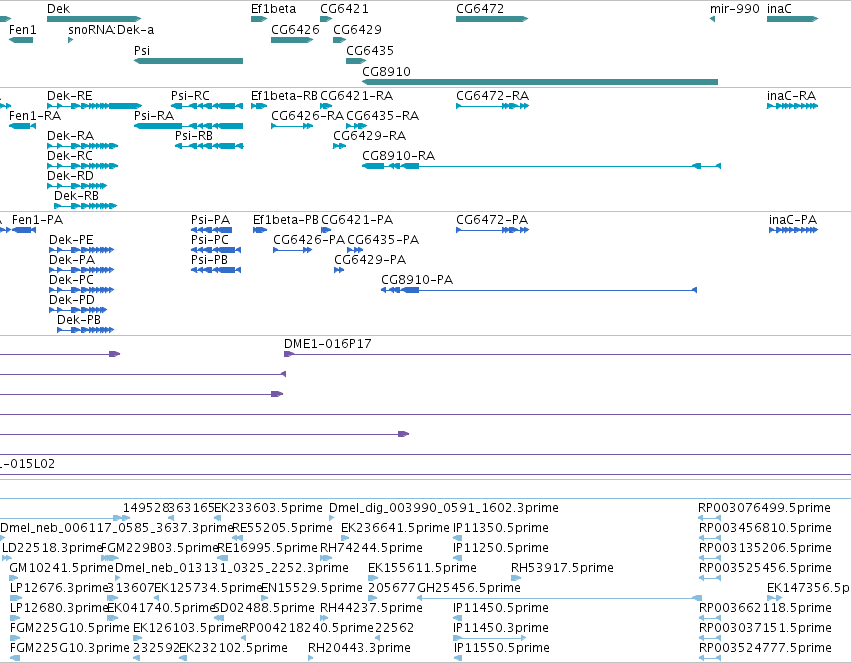
Task: Select the RP003524777.5prime EST label
Action: 765,648
